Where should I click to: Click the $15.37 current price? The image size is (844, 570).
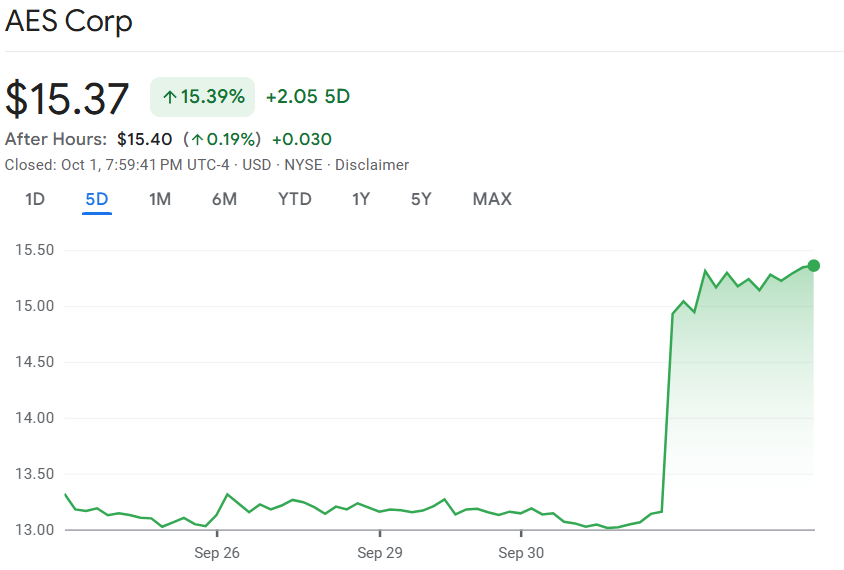pyautogui.click(x=68, y=98)
